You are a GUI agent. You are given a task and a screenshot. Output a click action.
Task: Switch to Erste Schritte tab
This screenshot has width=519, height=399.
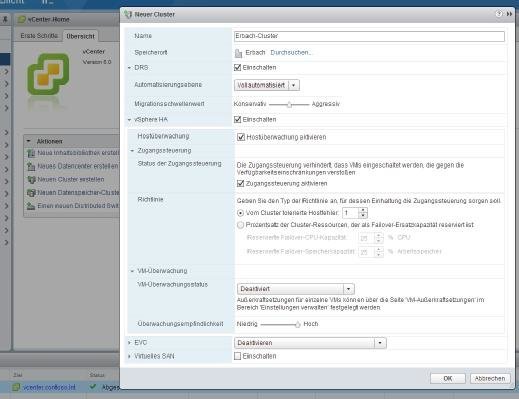point(39,36)
